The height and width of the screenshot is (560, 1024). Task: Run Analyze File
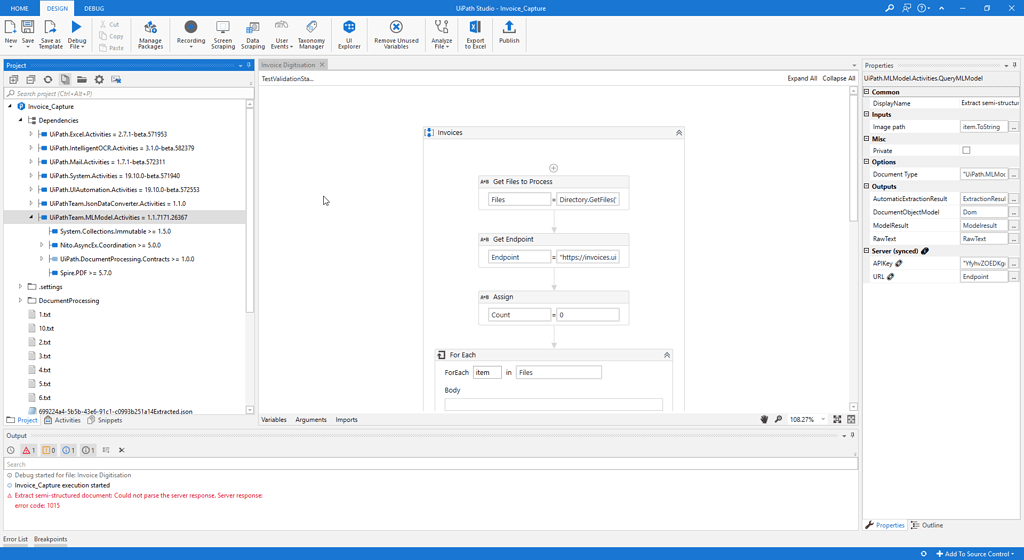click(x=441, y=34)
